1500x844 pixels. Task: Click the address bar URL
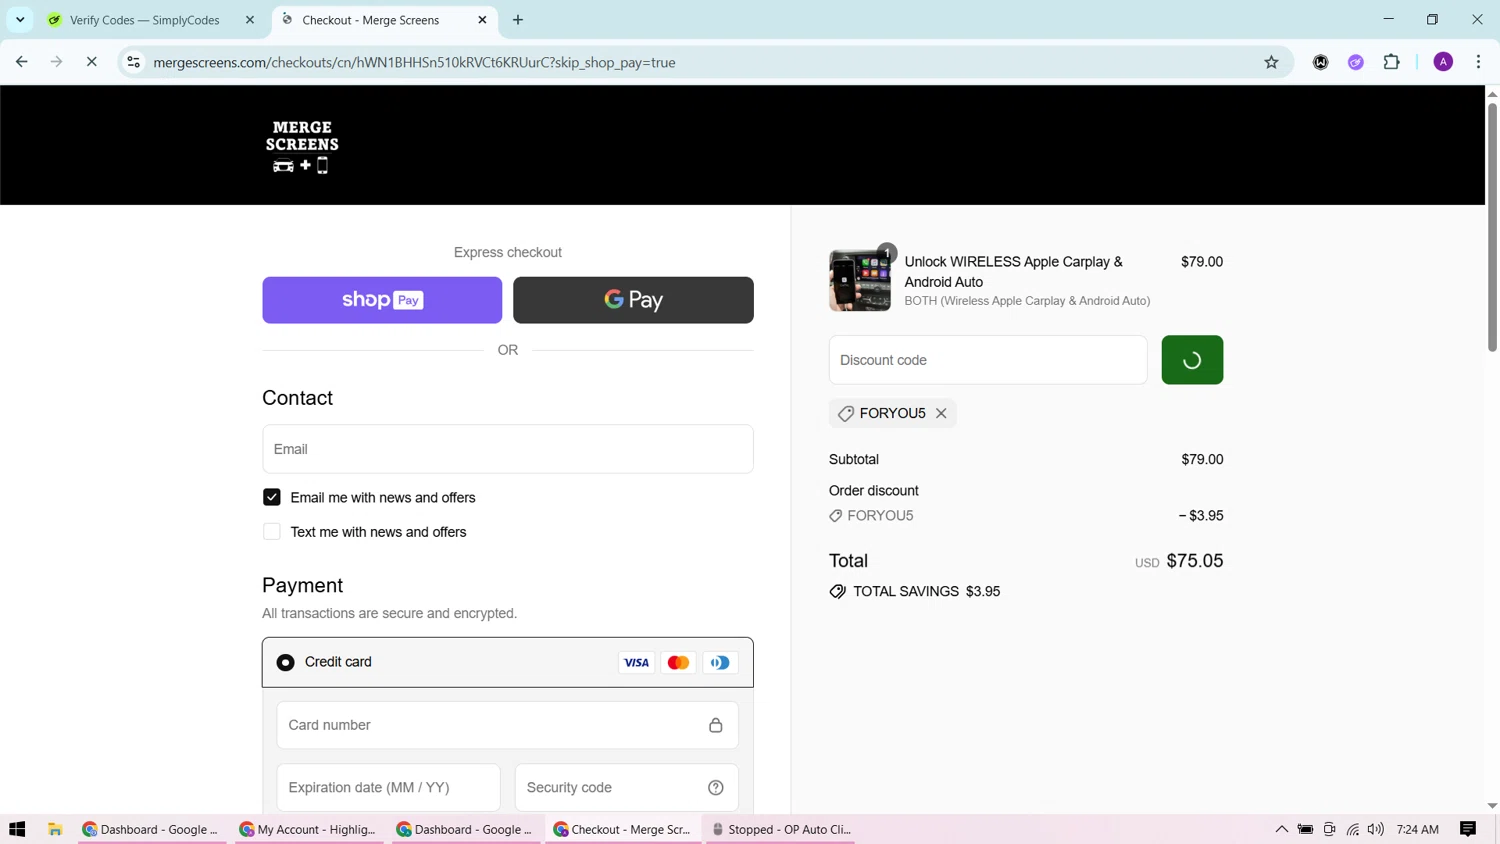[x=414, y=62]
